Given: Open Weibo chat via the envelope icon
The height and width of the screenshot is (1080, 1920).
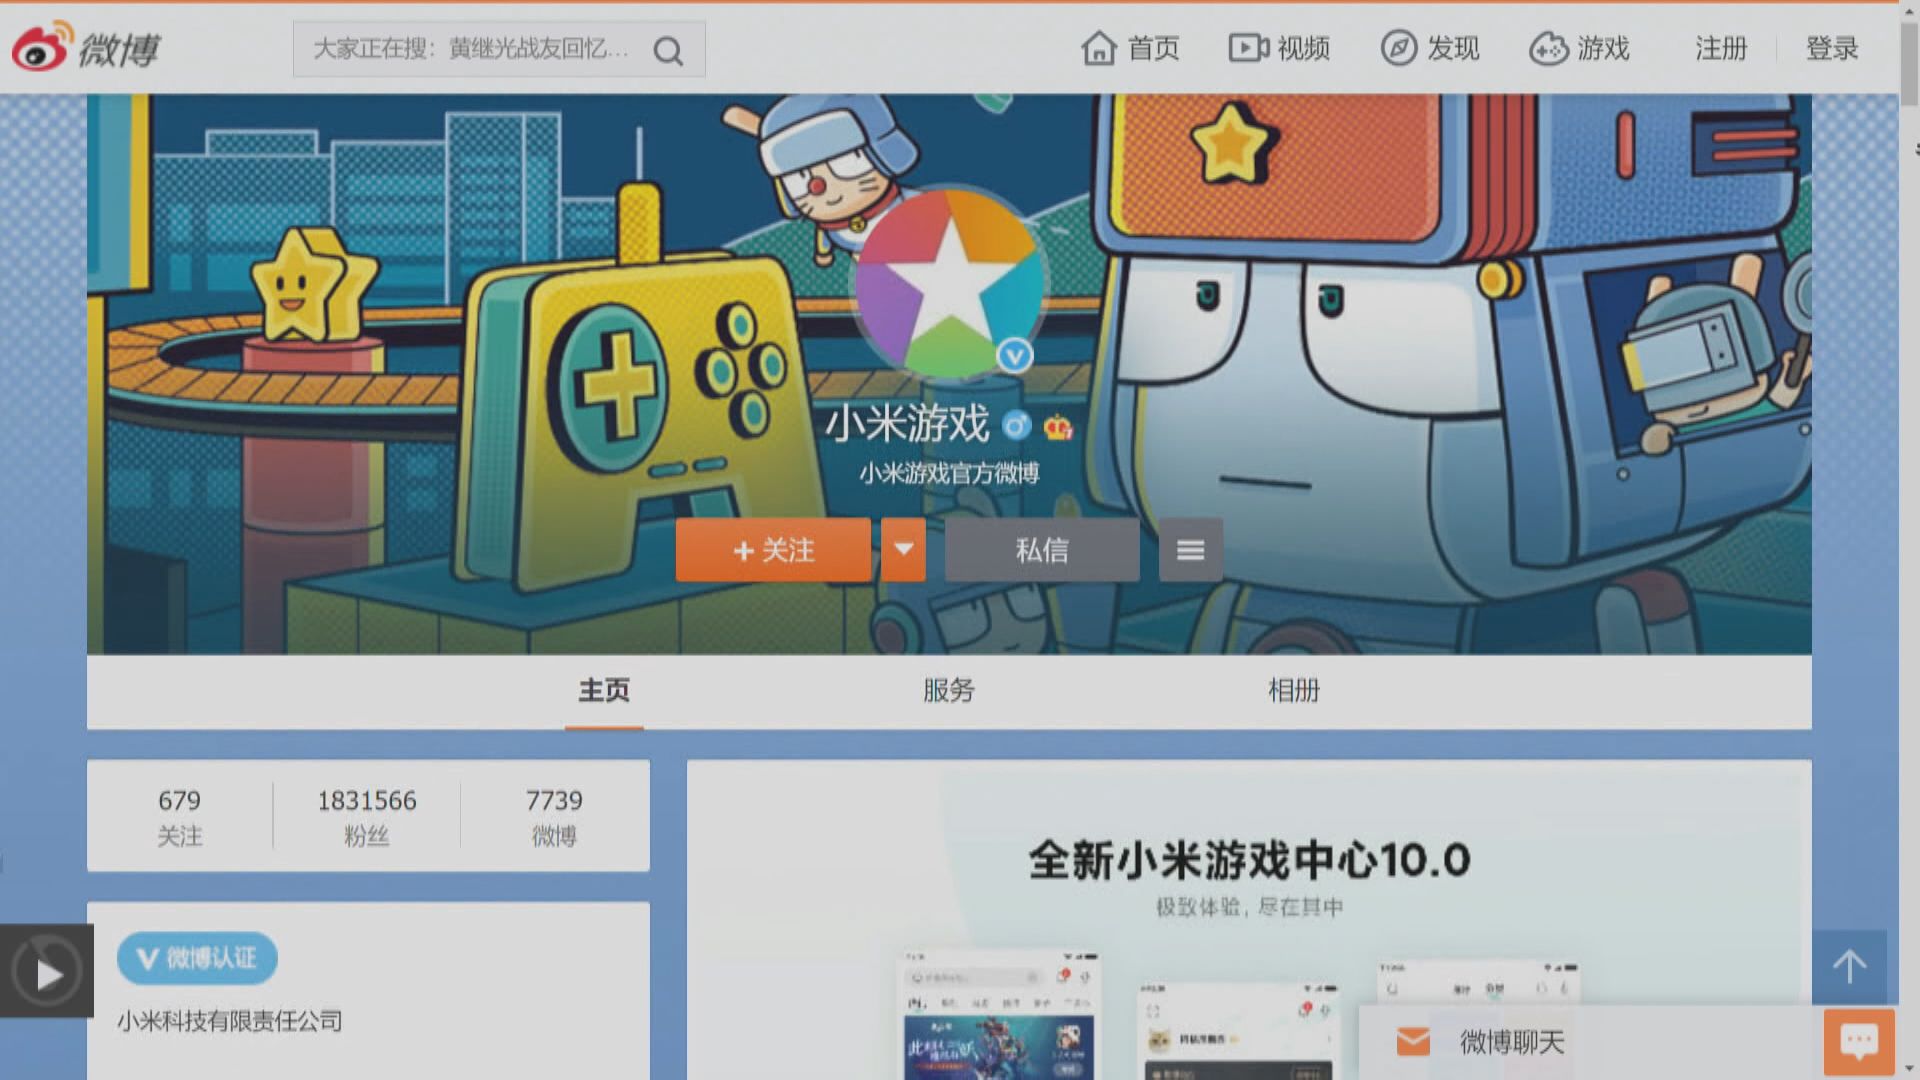Looking at the screenshot, I should tap(1411, 1042).
